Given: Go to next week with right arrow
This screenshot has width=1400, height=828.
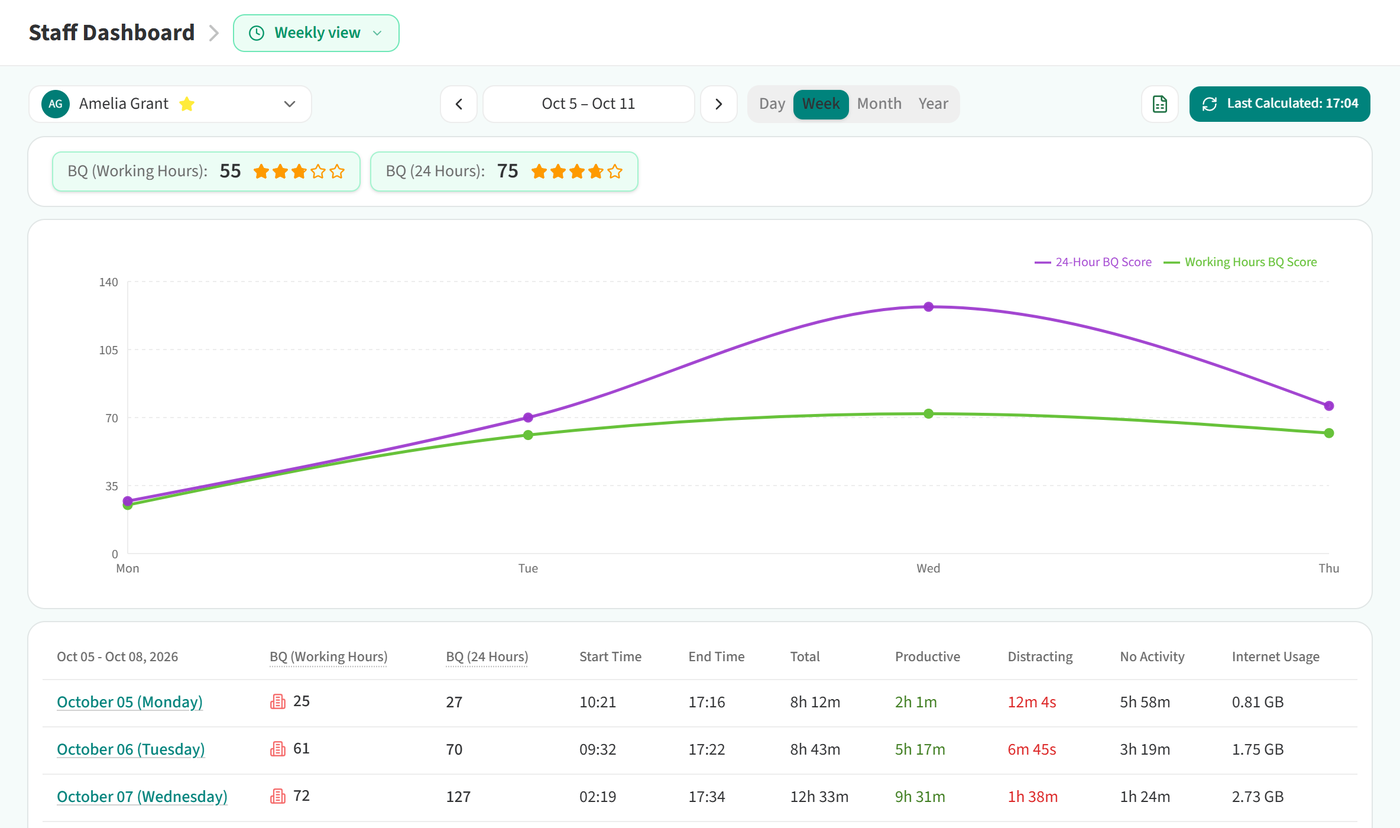Looking at the screenshot, I should [x=719, y=104].
